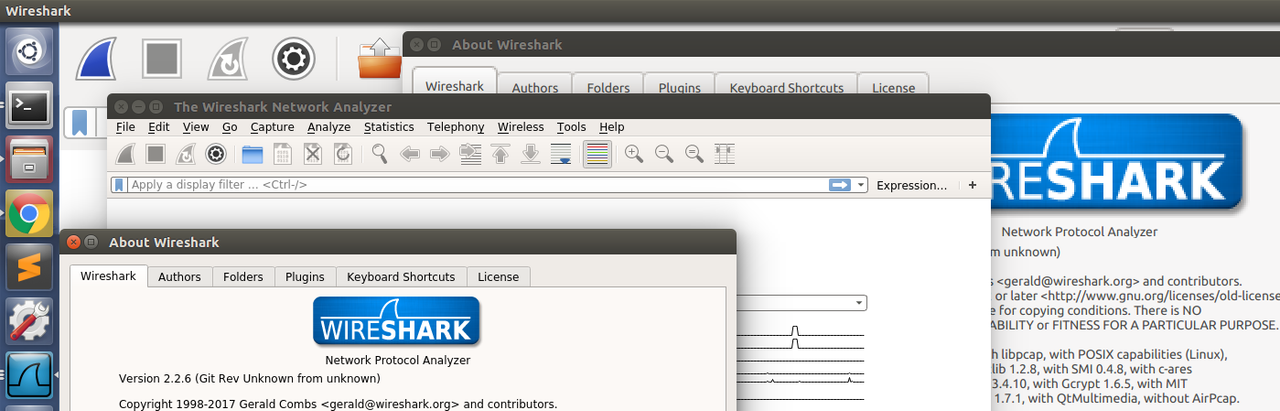Image resolution: width=1280 pixels, height=411 pixels.
Task: Add filter button with plus sign
Action: [x=973, y=185]
